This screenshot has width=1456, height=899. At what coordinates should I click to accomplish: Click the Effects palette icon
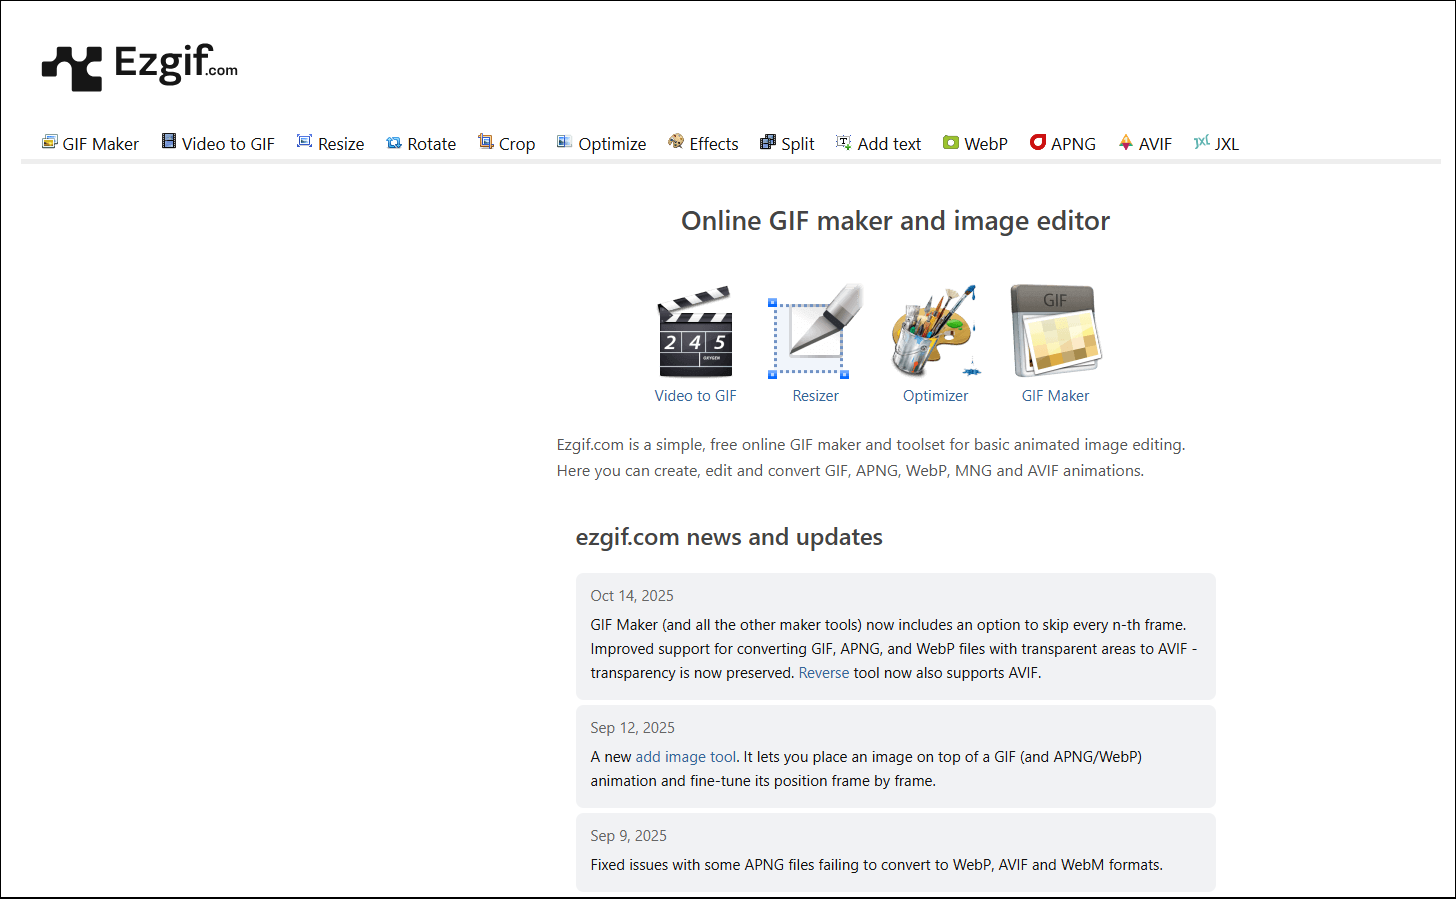[x=676, y=142]
